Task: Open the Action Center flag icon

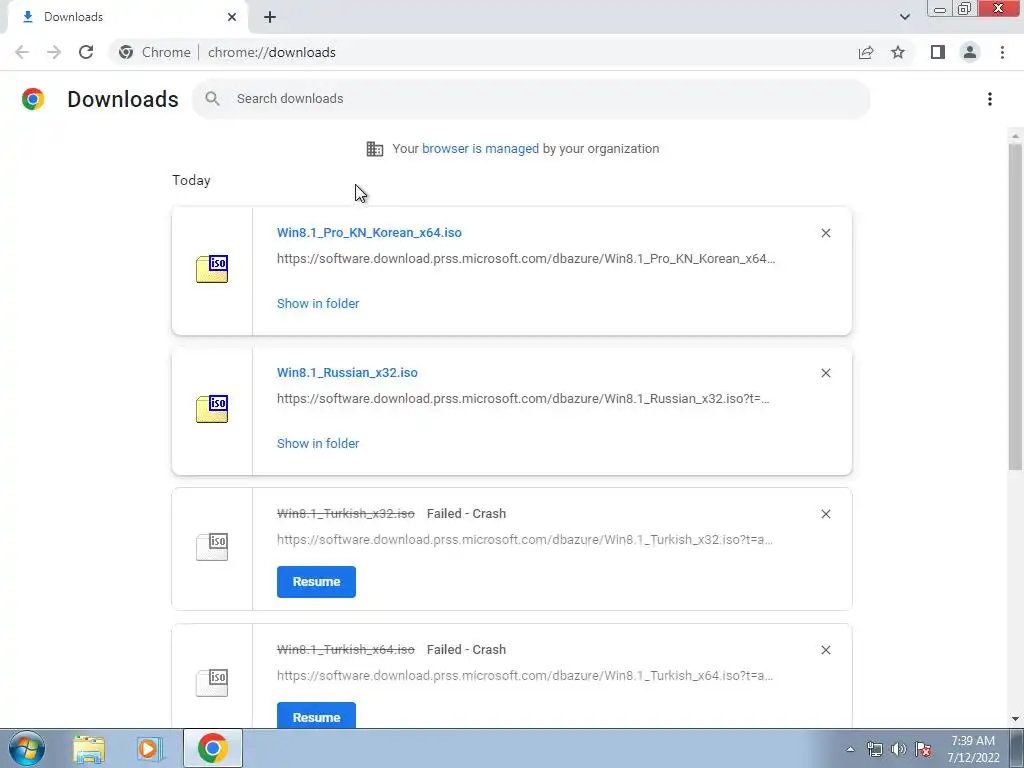Action: pos(923,749)
